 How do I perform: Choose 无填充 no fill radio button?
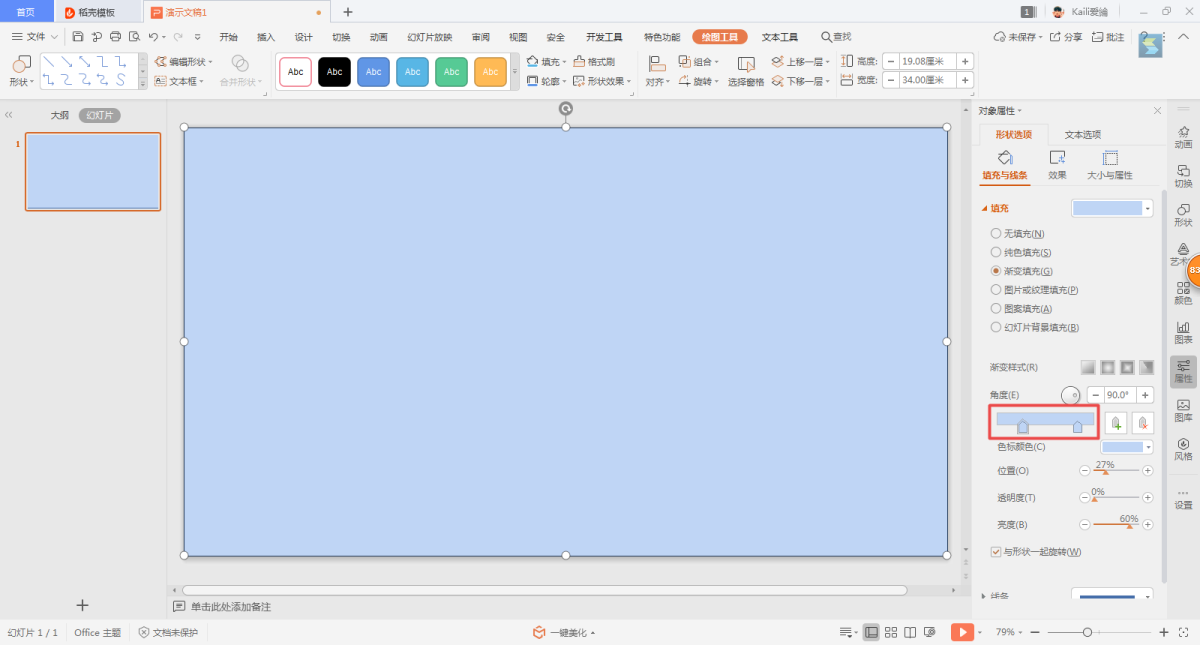point(996,233)
